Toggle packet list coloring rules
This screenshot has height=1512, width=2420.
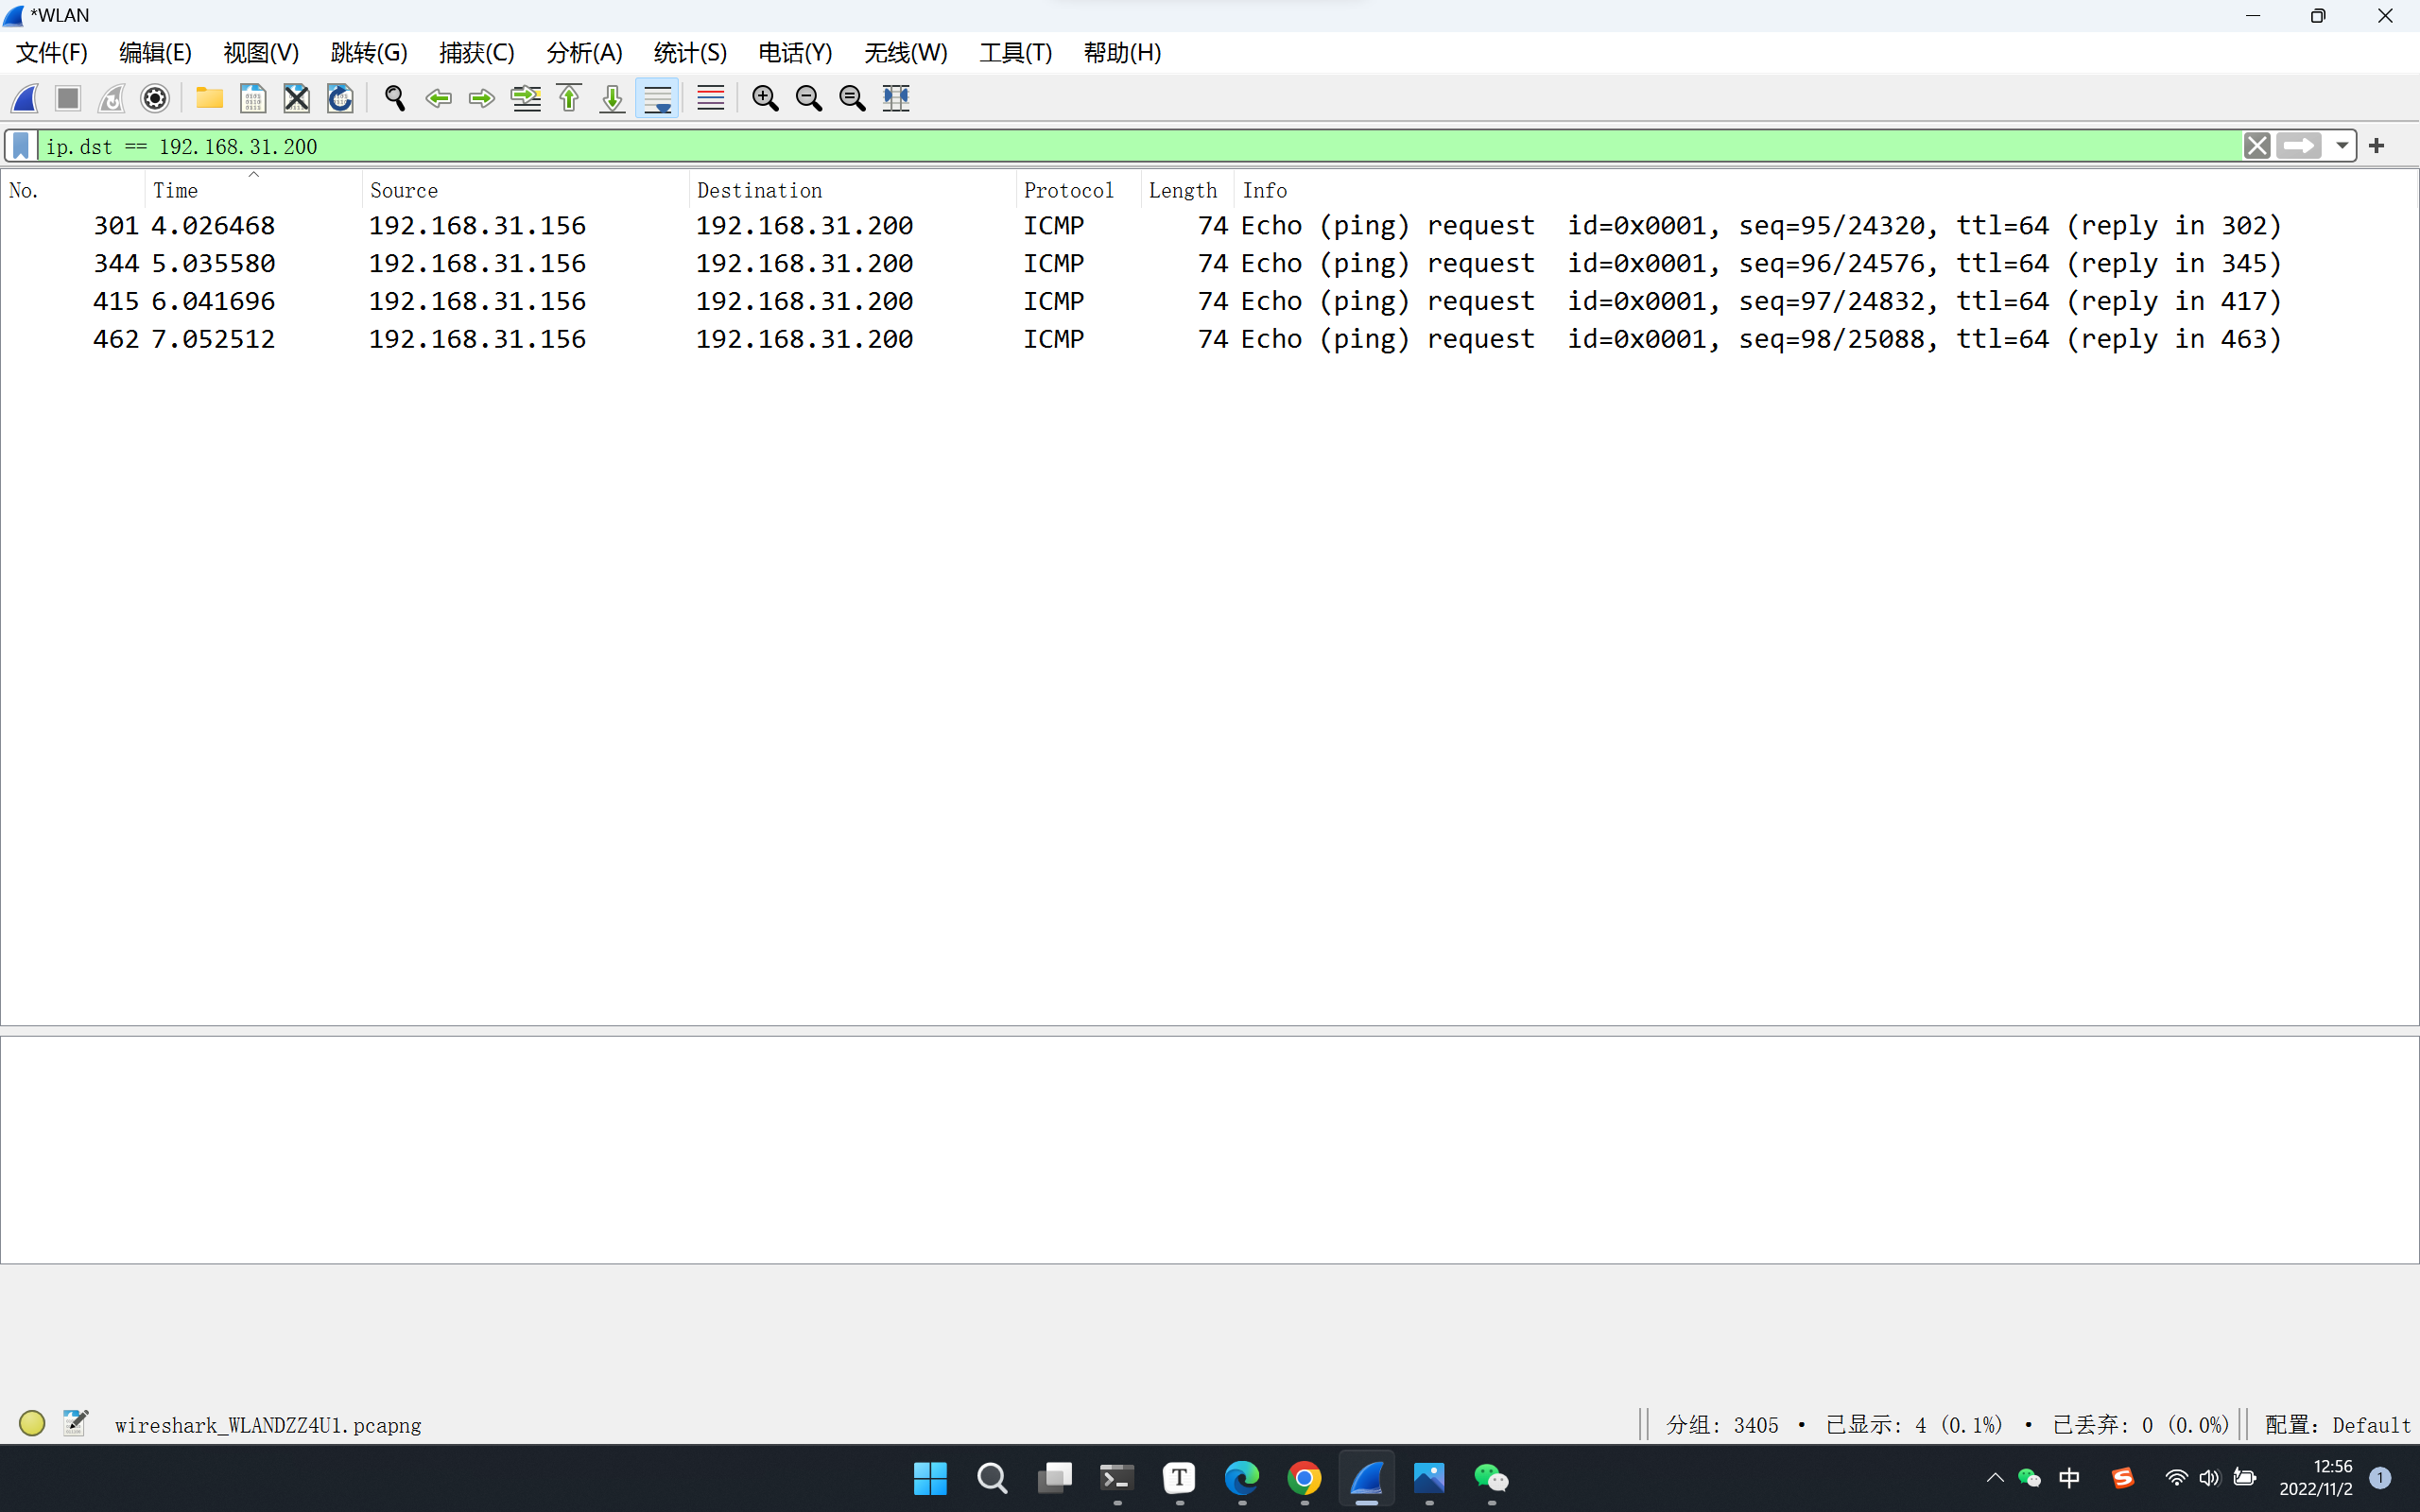[x=710, y=98]
